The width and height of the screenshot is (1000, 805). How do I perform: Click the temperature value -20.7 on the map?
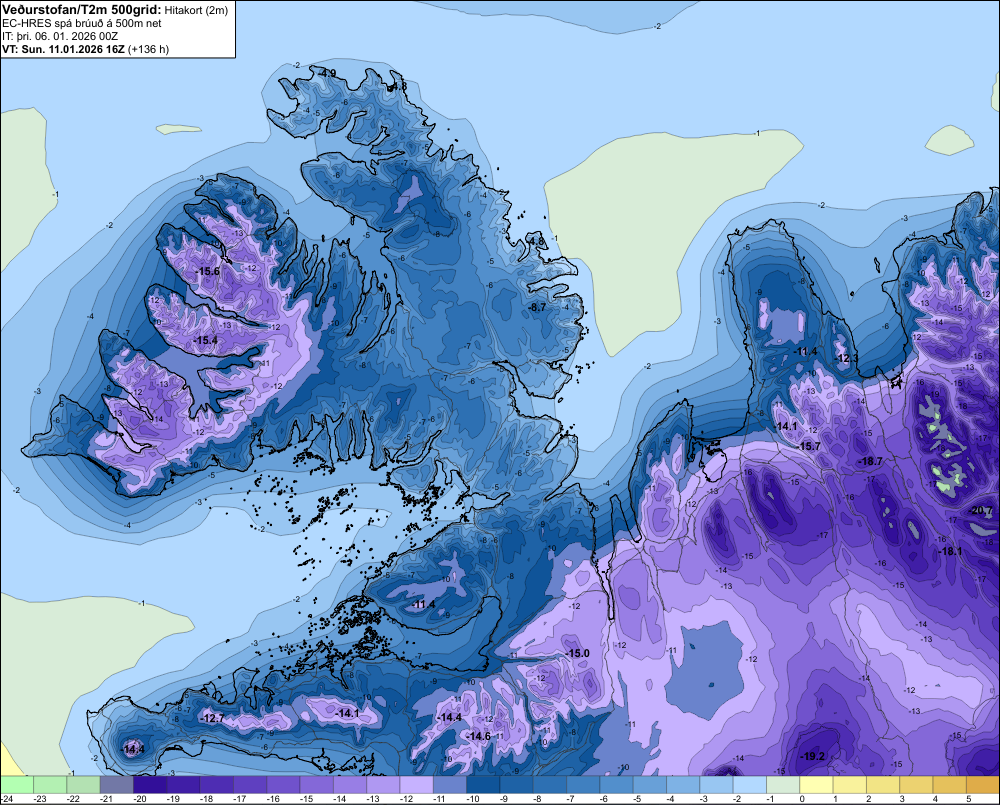tap(981, 511)
